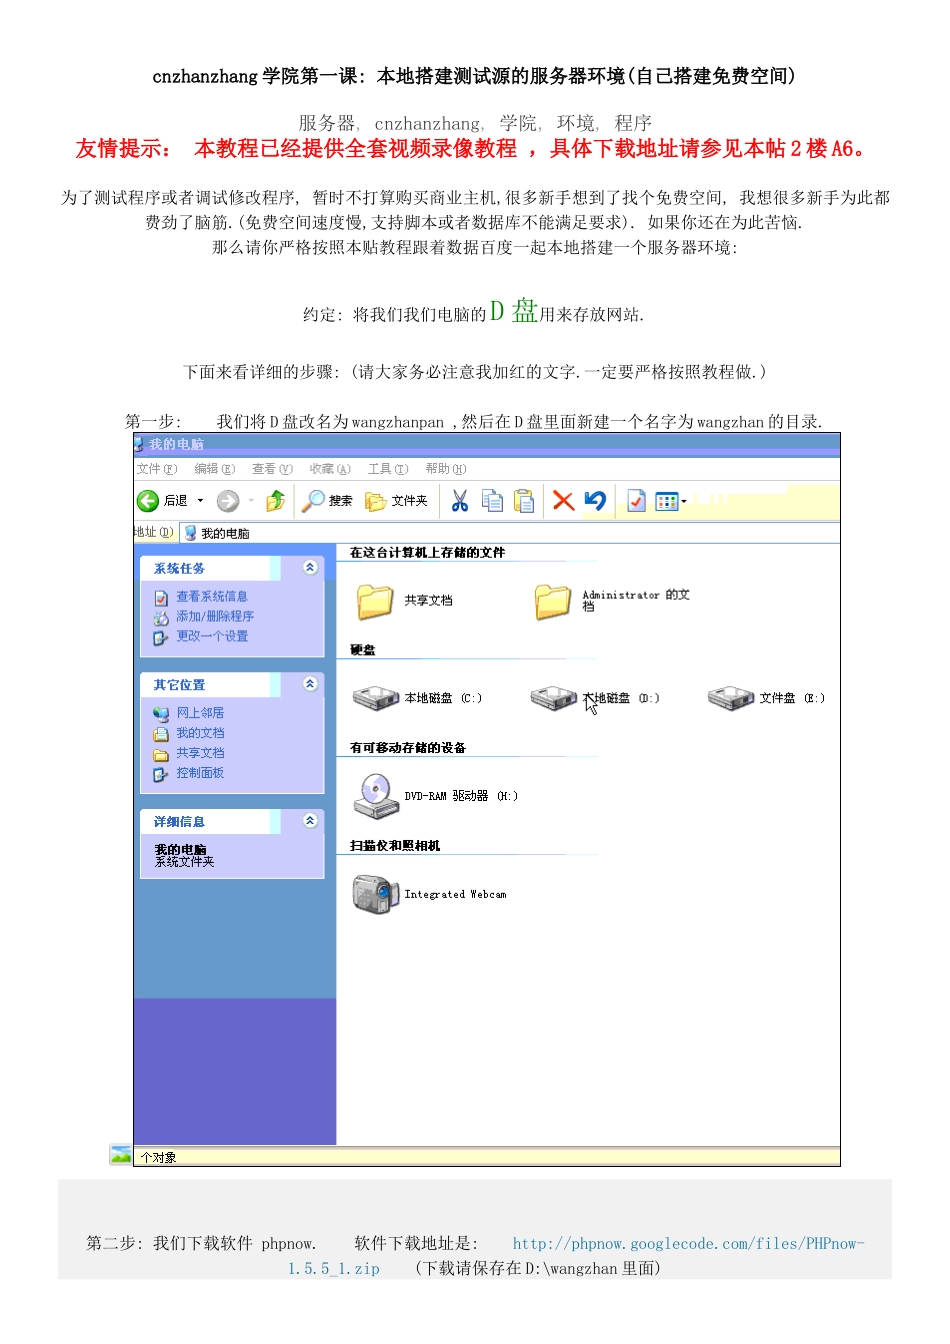Open the 文件(F) menu
The height and width of the screenshot is (1344, 950).
pyautogui.click(x=157, y=469)
